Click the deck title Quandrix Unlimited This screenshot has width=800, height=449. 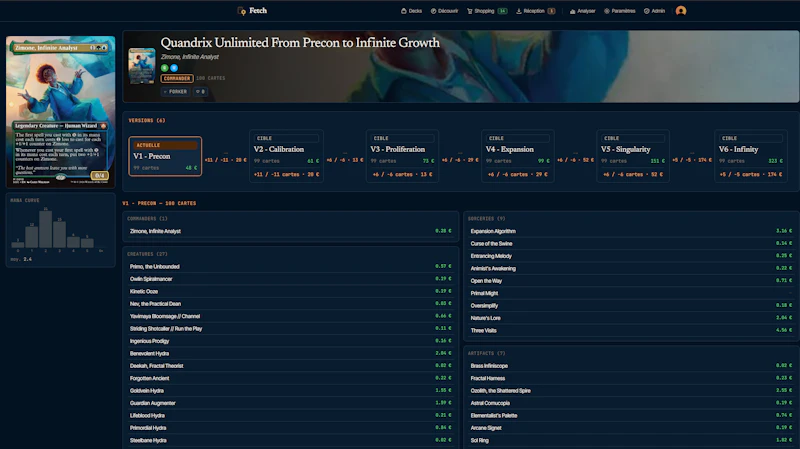pos(300,43)
